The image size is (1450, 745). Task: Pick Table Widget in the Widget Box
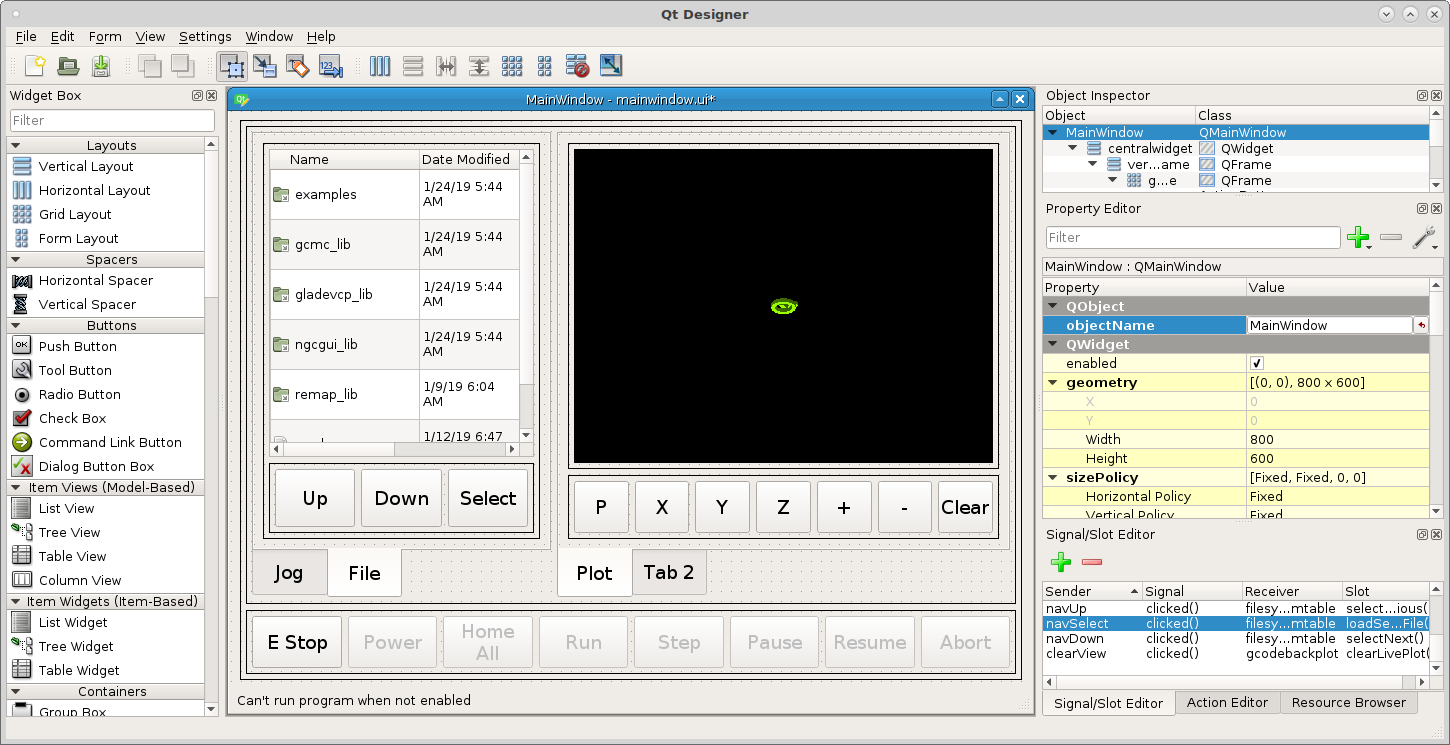[79, 670]
